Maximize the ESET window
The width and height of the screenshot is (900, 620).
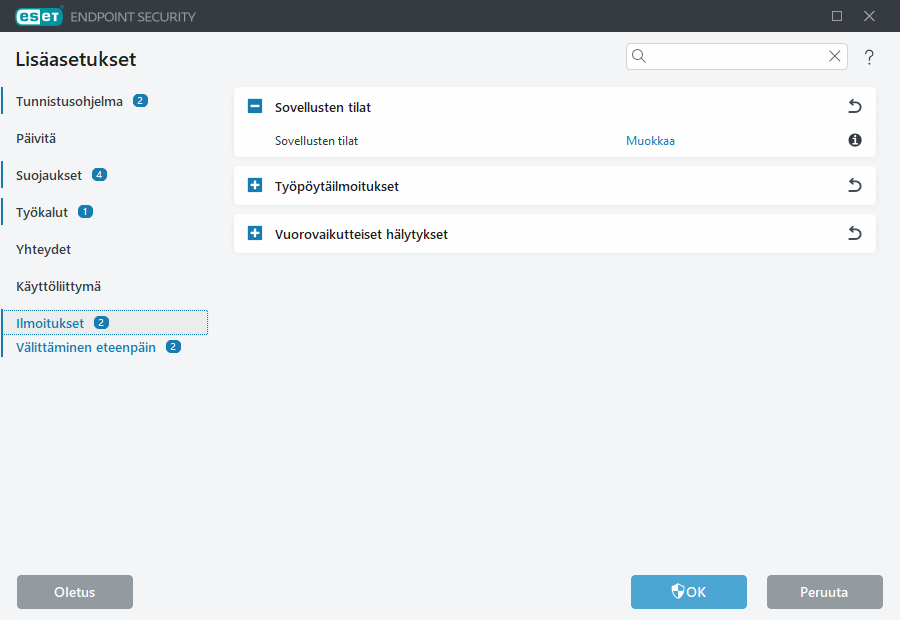pos(837,16)
